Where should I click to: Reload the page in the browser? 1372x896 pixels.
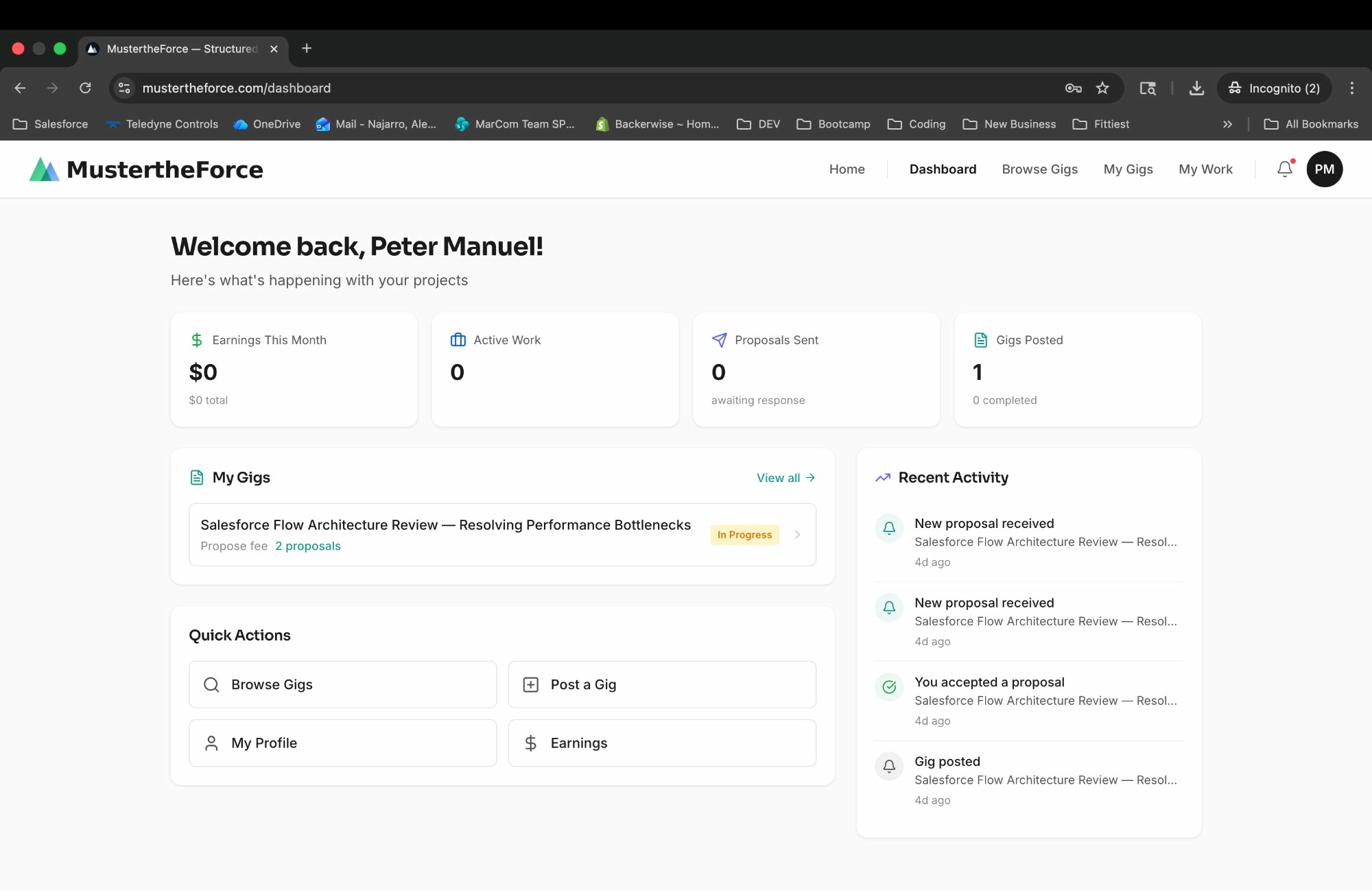point(85,88)
